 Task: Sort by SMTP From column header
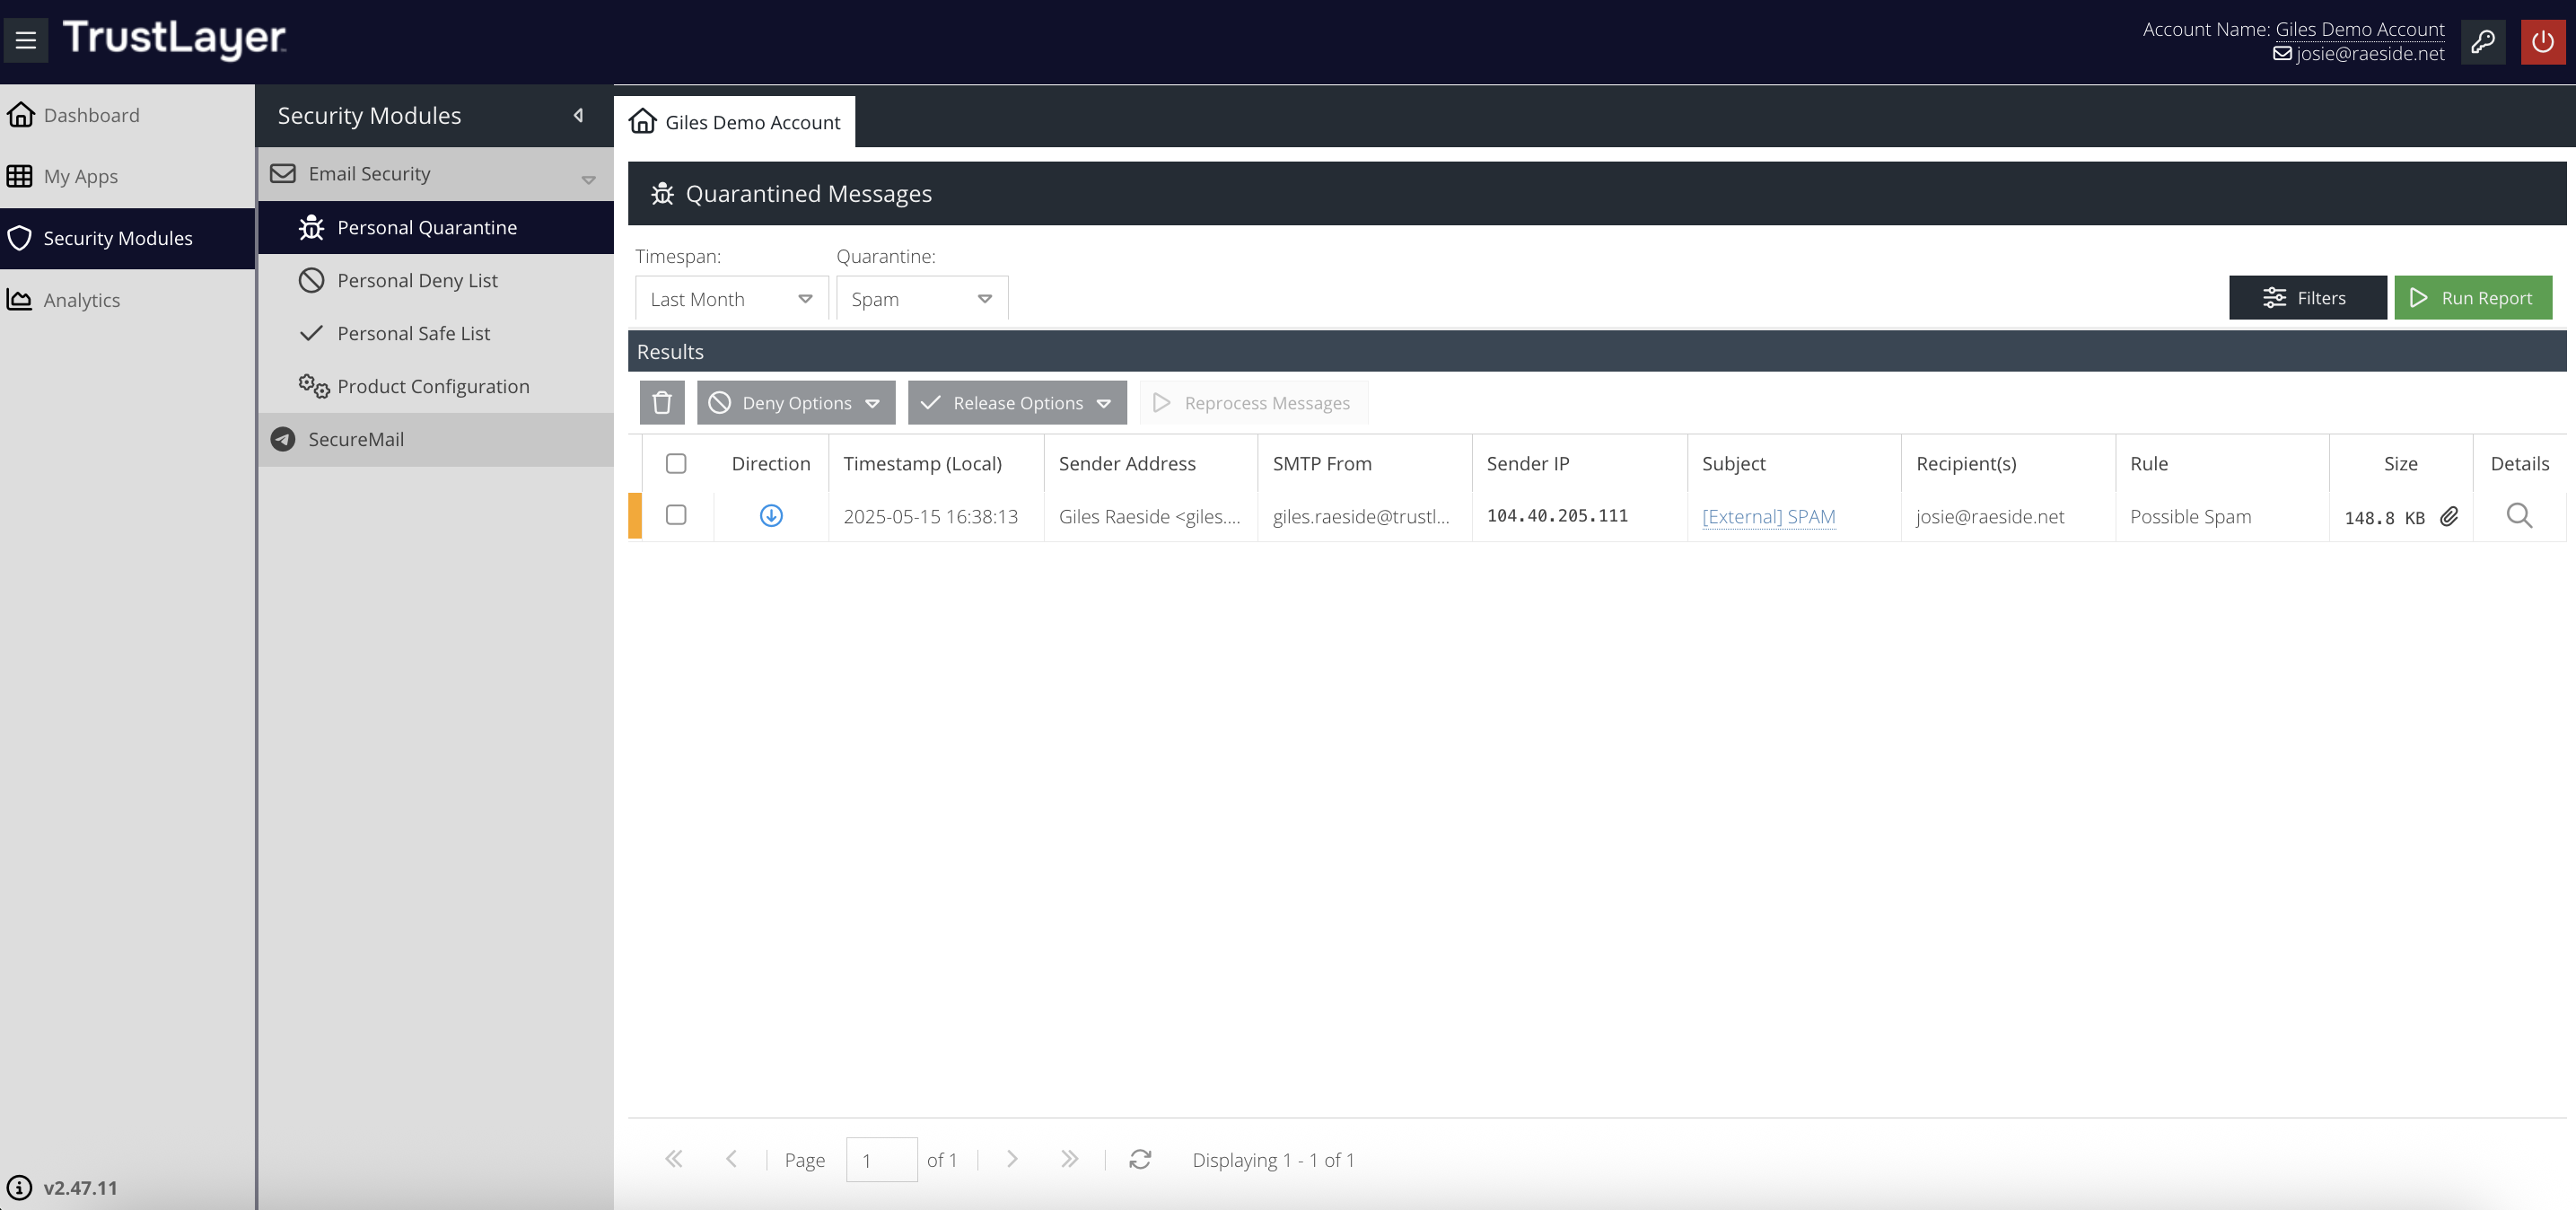(x=1365, y=463)
